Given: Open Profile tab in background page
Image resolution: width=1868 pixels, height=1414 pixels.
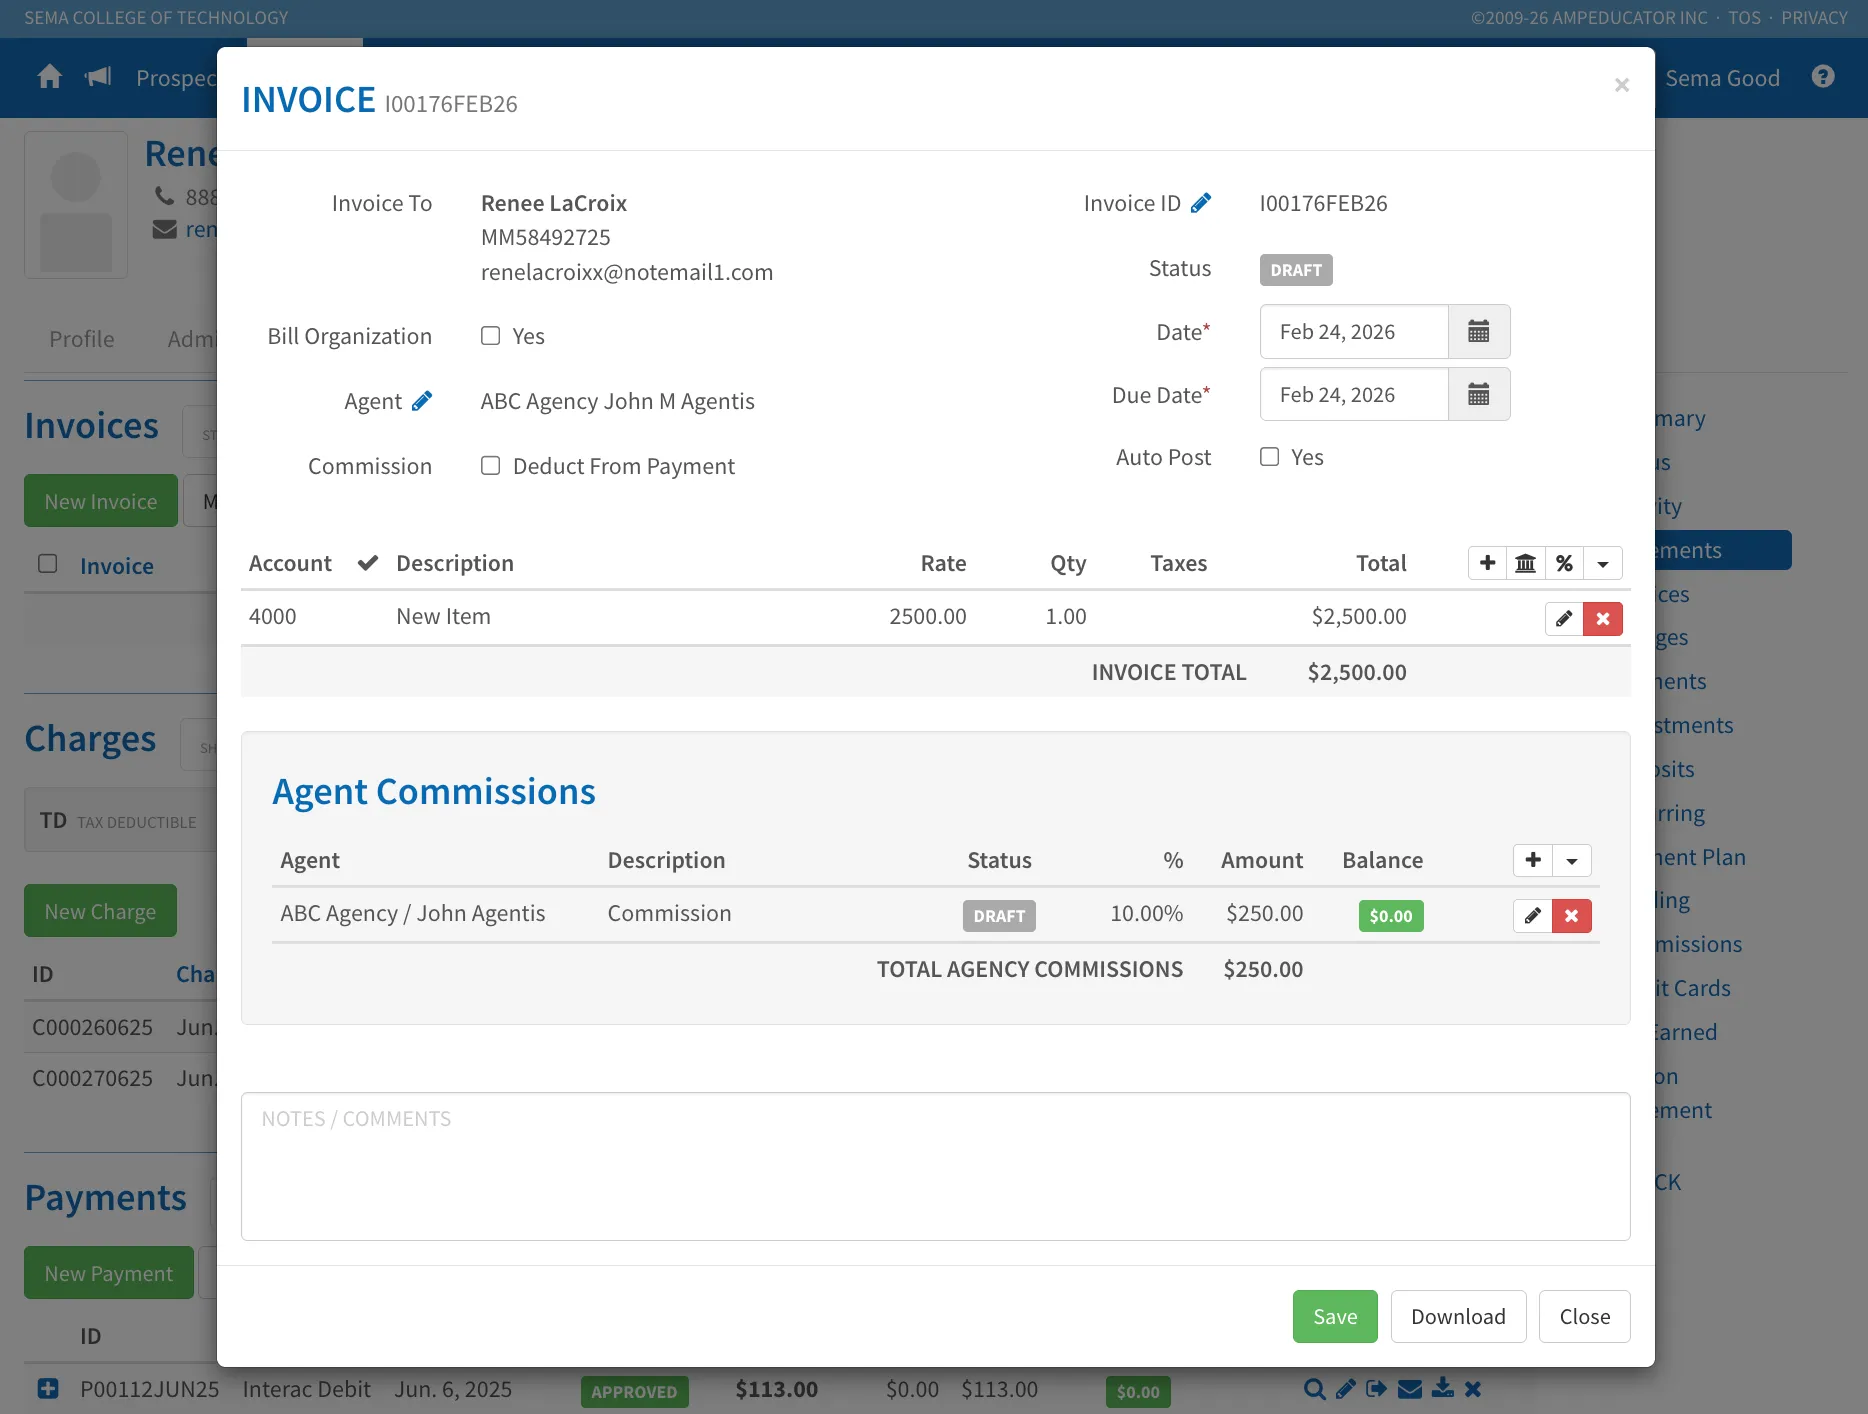Looking at the screenshot, I should point(82,339).
